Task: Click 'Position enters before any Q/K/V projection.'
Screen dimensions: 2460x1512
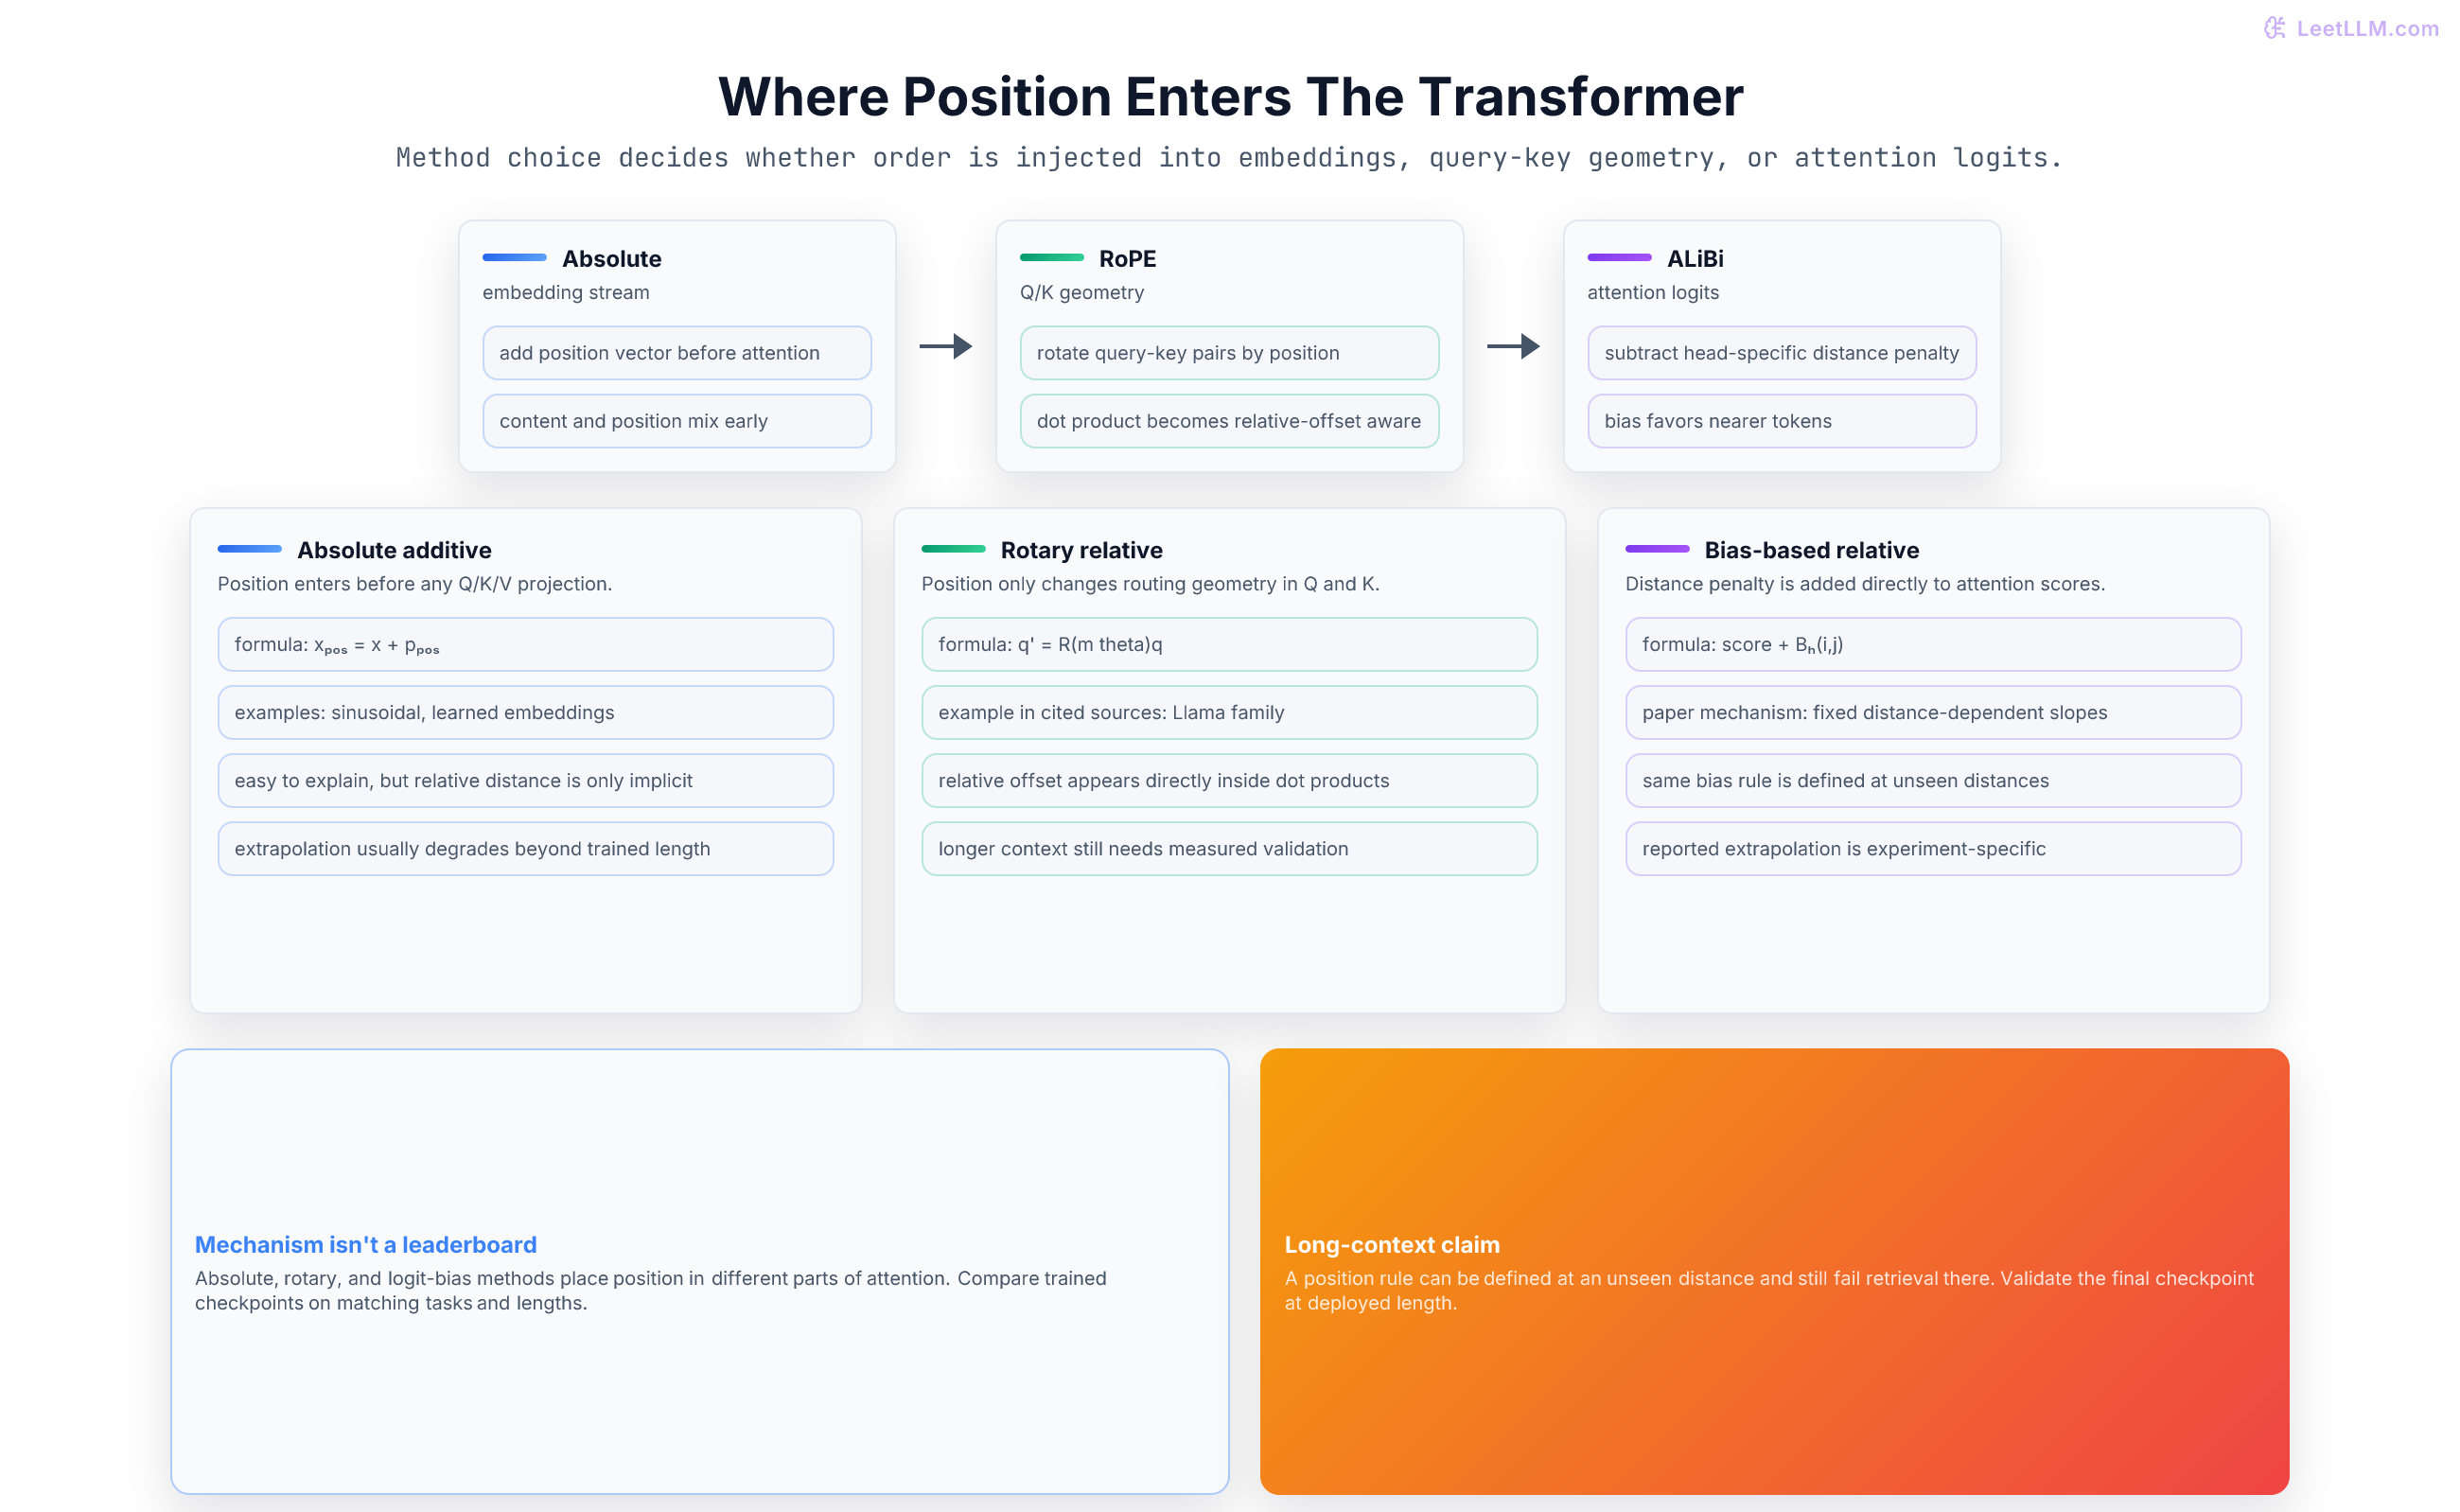Action: (414, 584)
